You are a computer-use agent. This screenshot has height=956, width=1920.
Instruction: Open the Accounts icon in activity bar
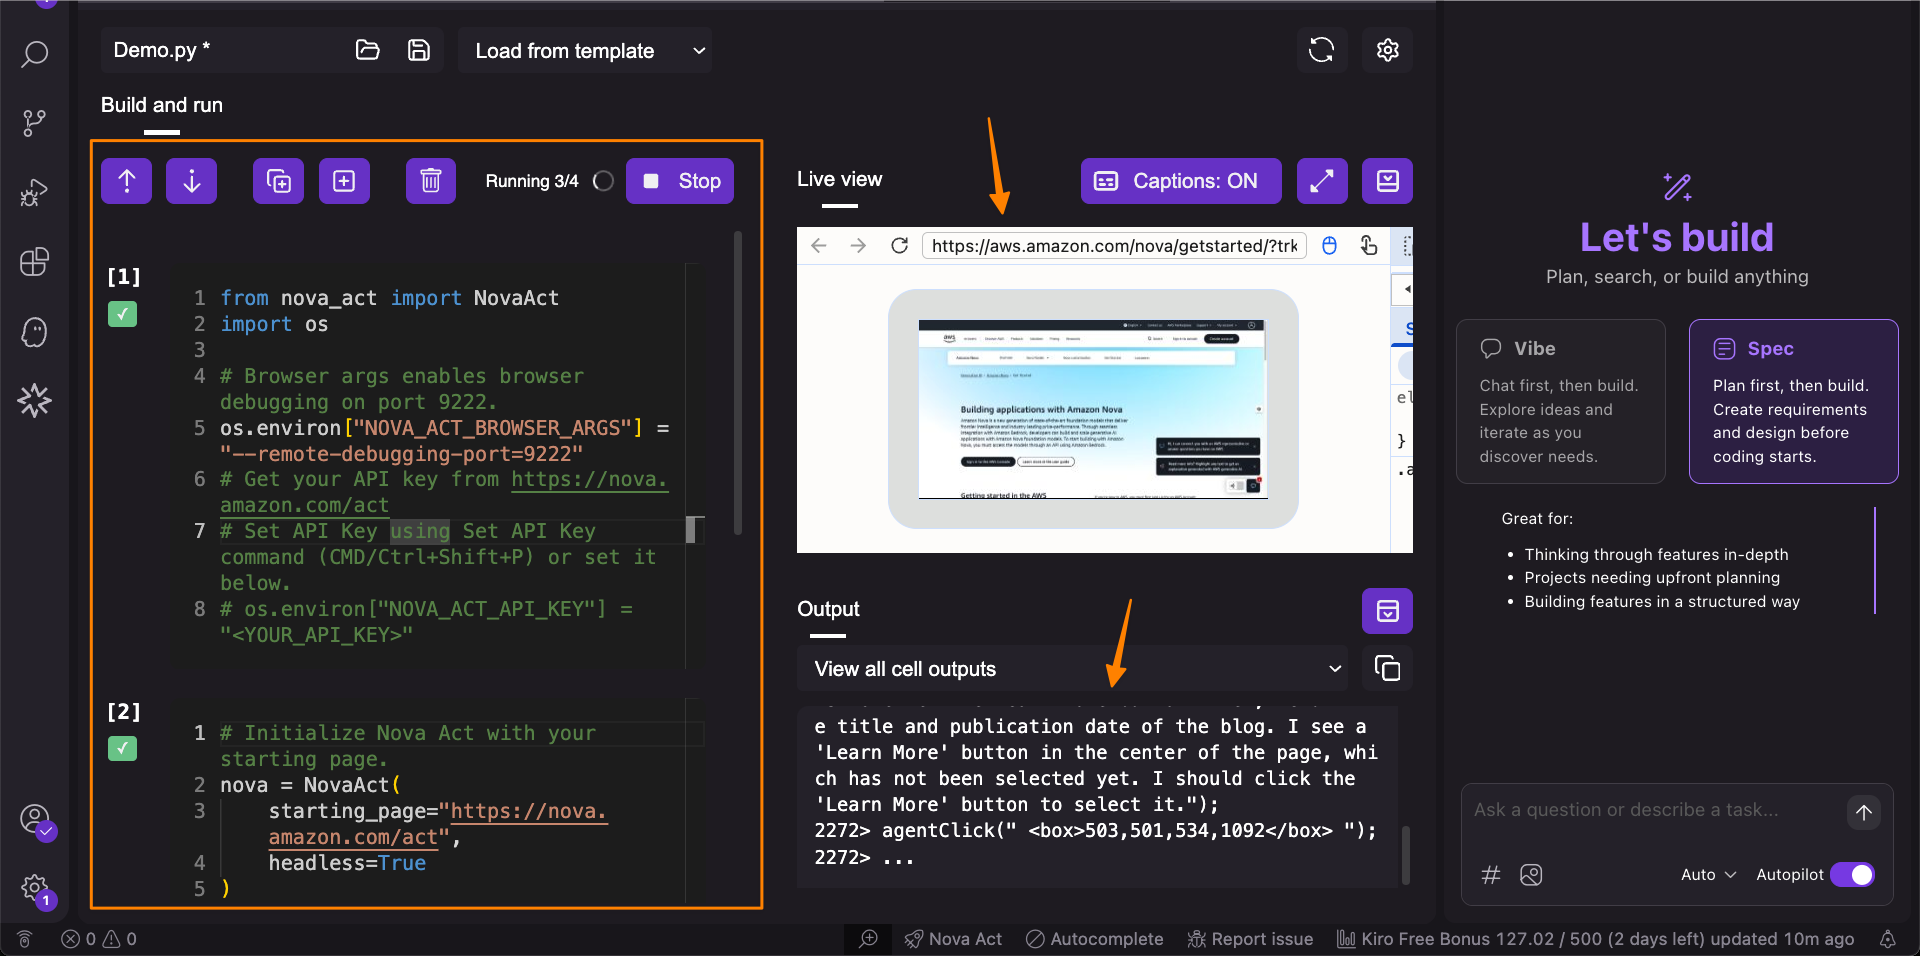coord(35,819)
